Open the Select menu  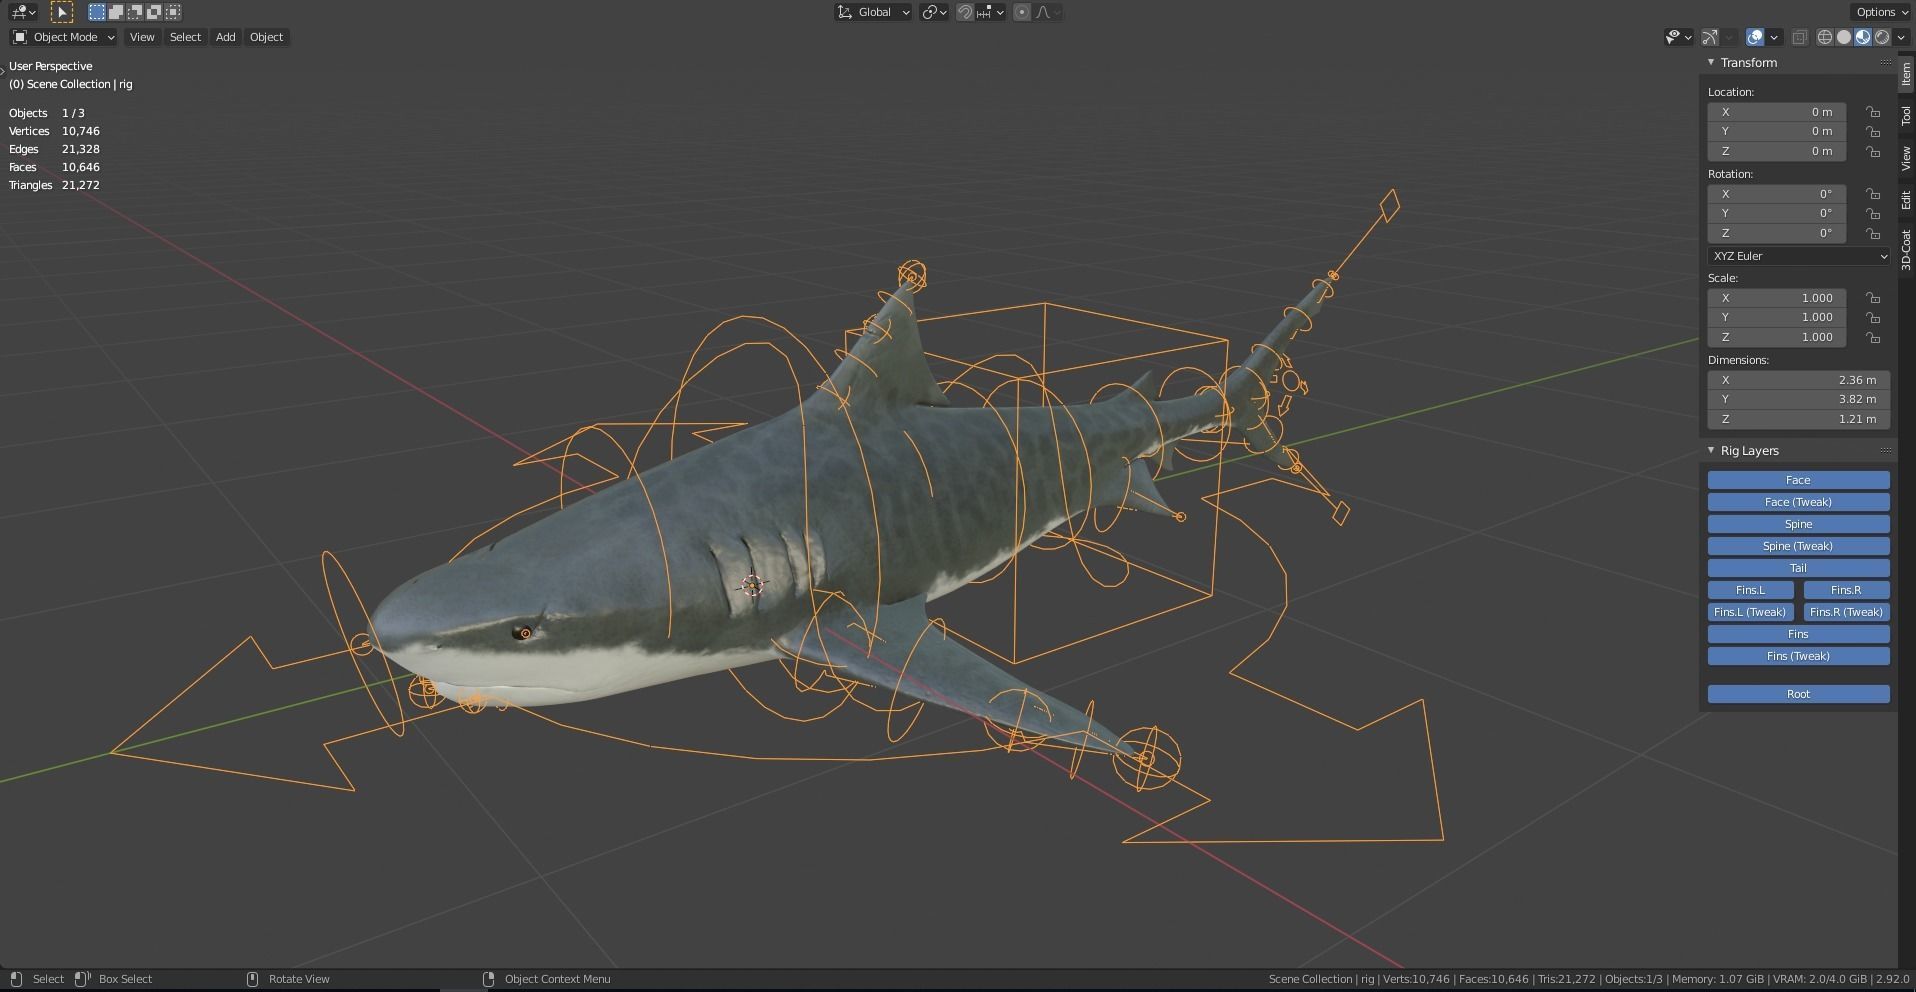click(185, 37)
